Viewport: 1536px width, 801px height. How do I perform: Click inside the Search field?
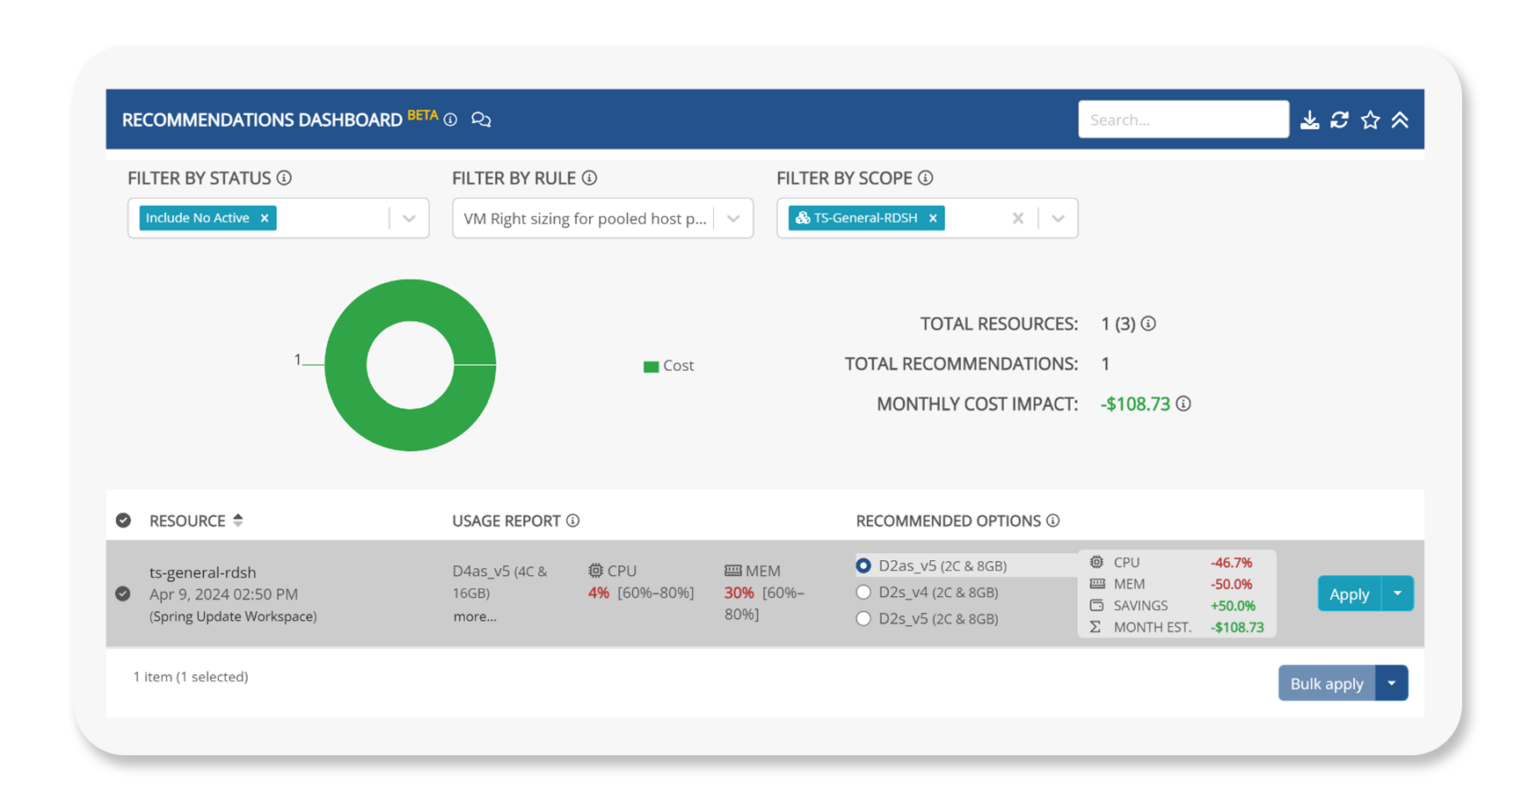[1183, 119]
